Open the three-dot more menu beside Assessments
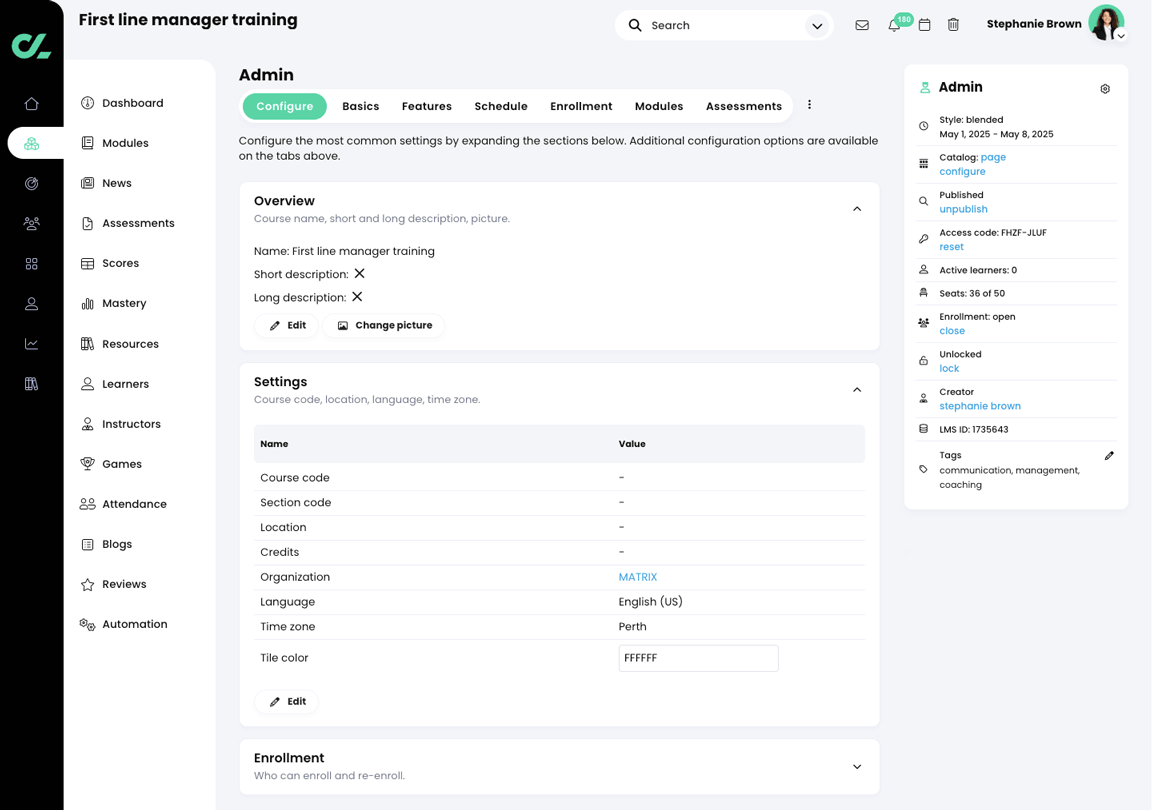 810,105
